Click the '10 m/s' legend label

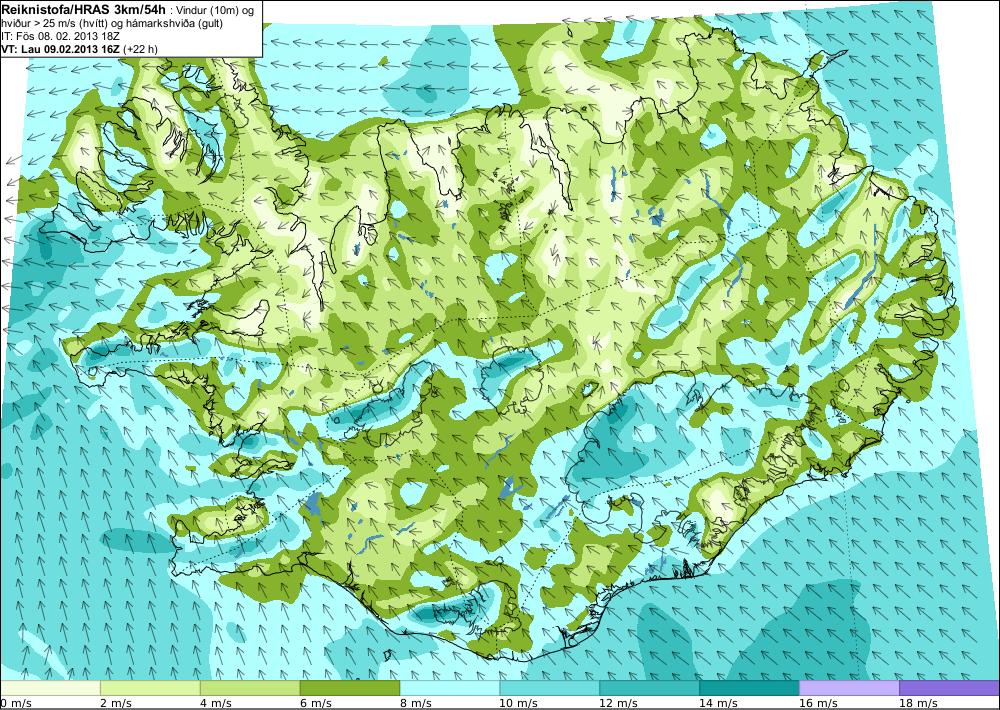(518, 703)
